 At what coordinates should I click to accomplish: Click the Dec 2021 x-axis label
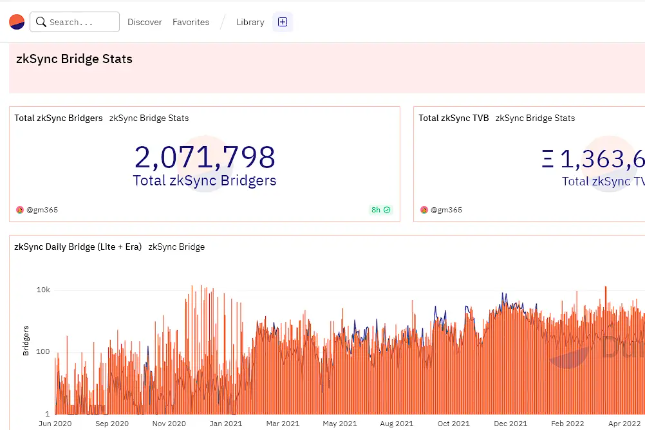[x=510, y=423]
